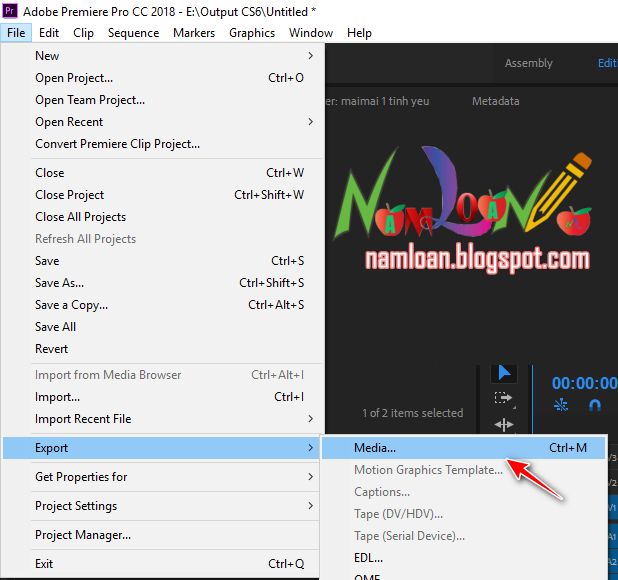Image resolution: width=618 pixels, height=580 pixels.
Task: Toggle insert sequences as nests icon
Action: (x=560, y=405)
